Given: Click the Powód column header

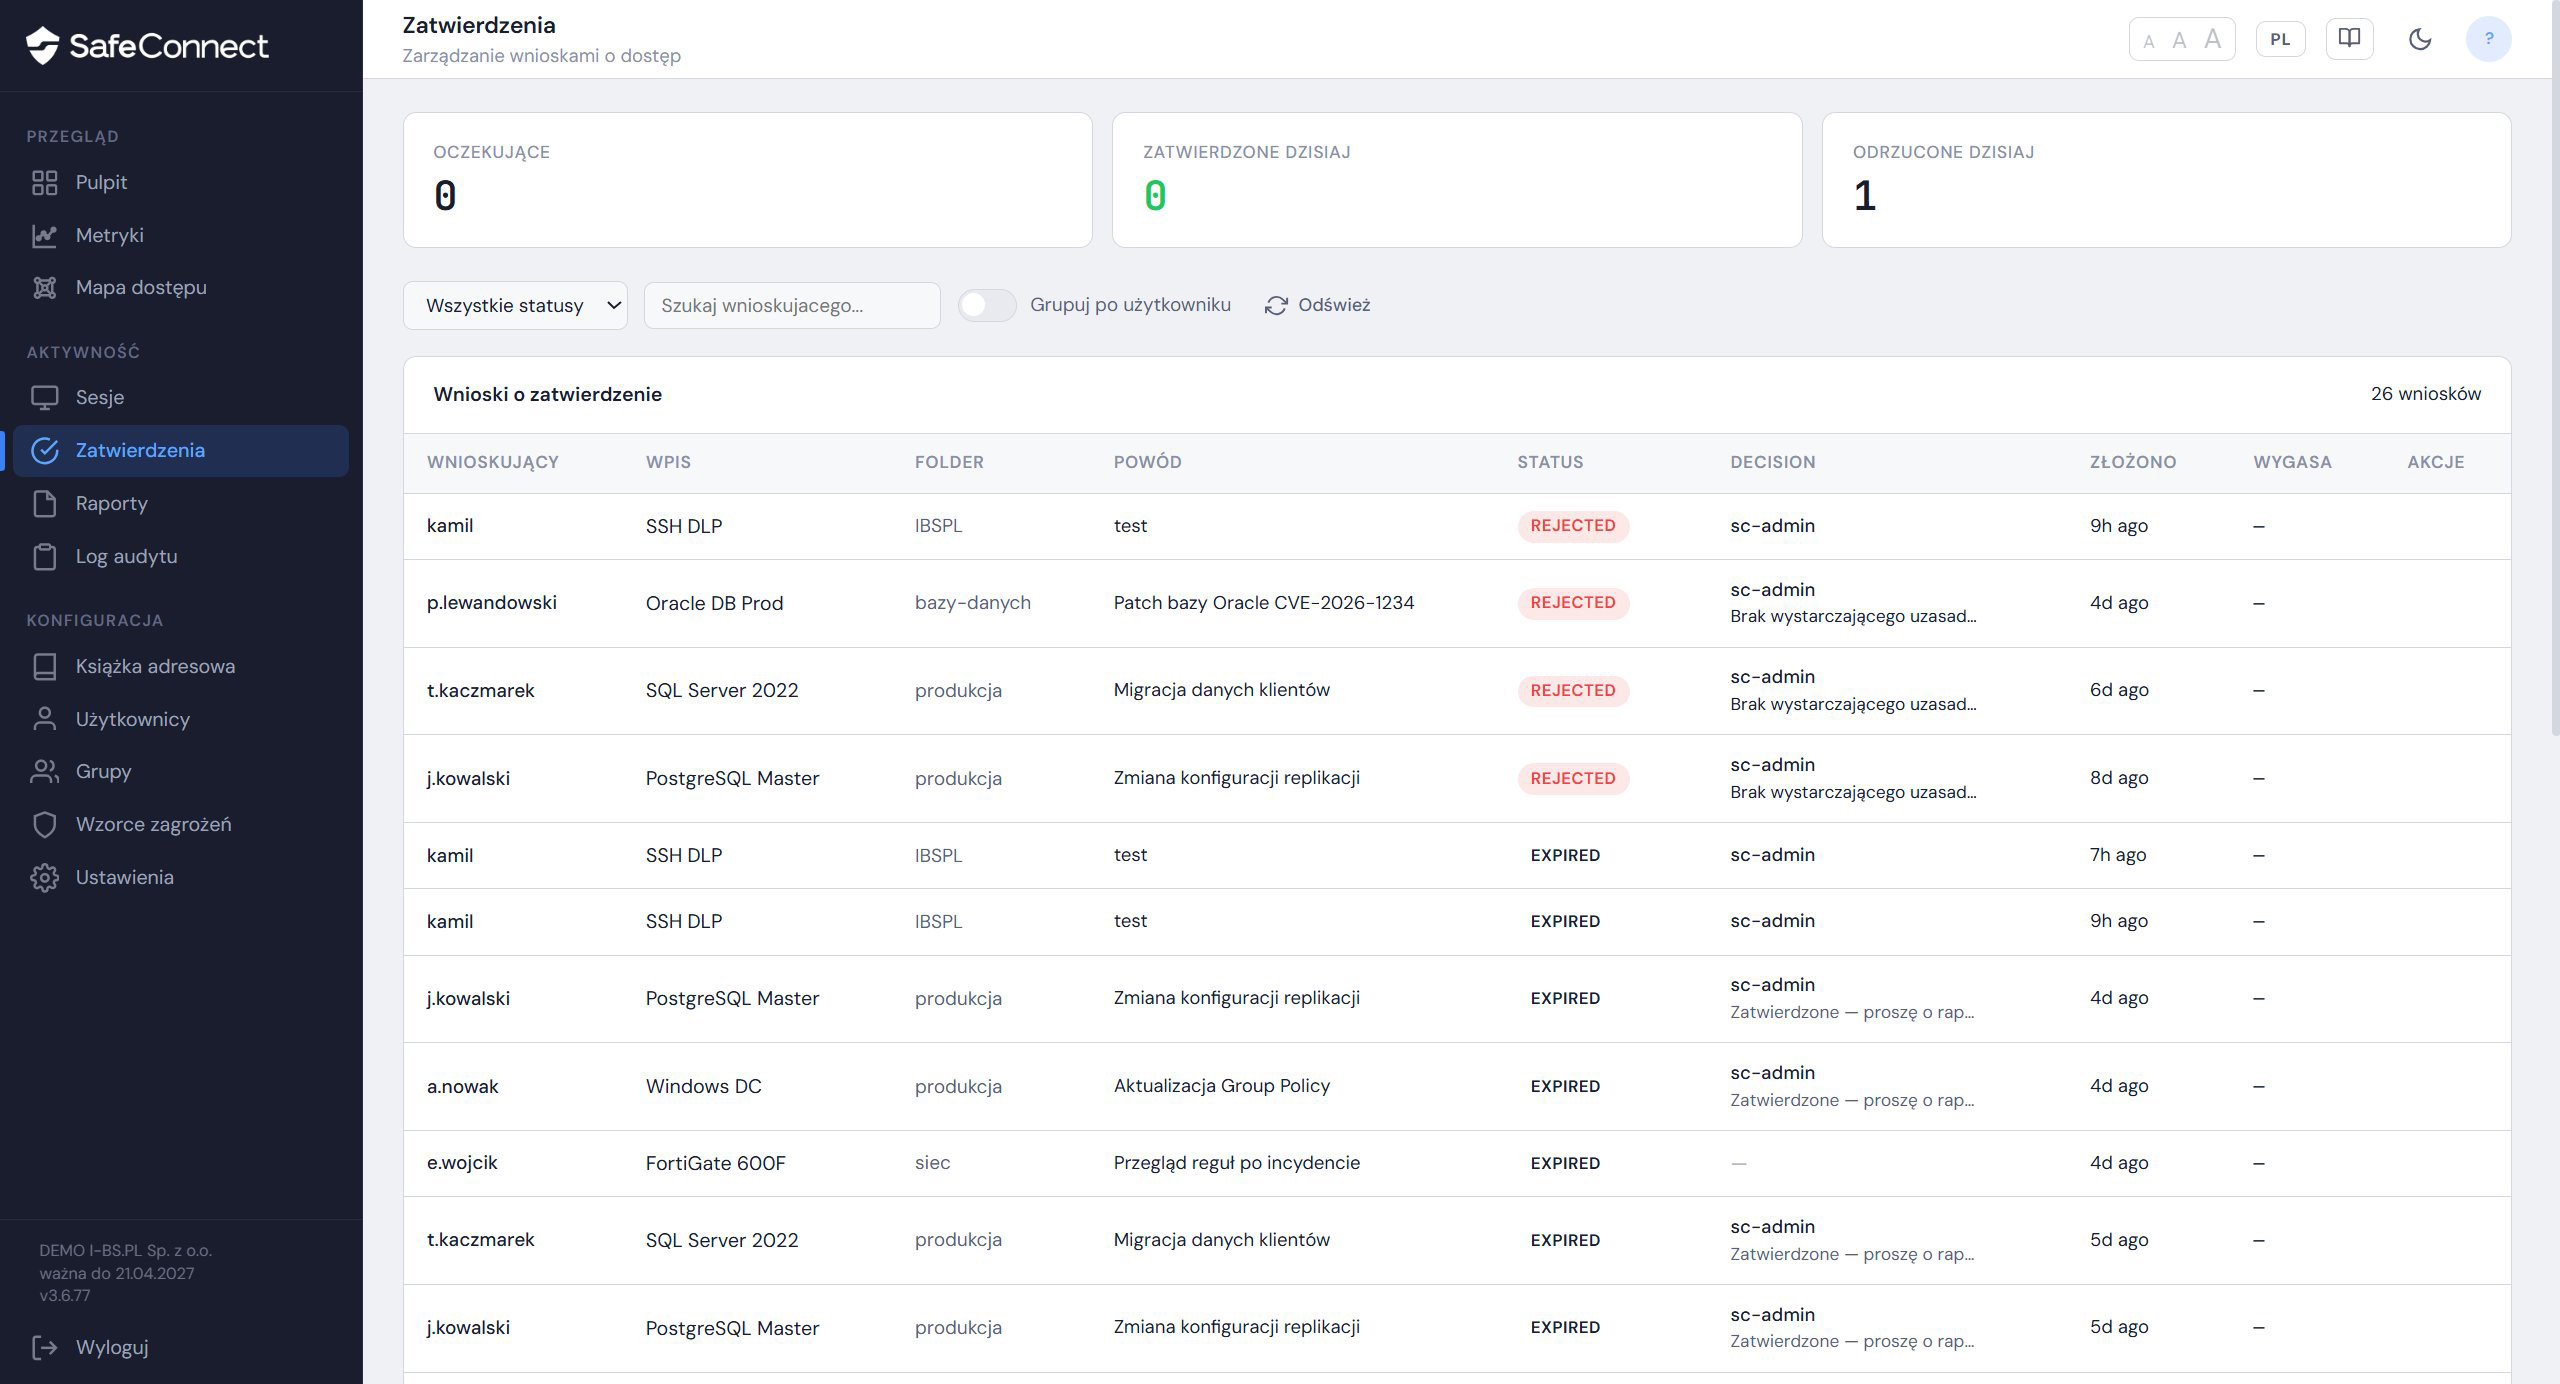Looking at the screenshot, I should point(1148,462).
